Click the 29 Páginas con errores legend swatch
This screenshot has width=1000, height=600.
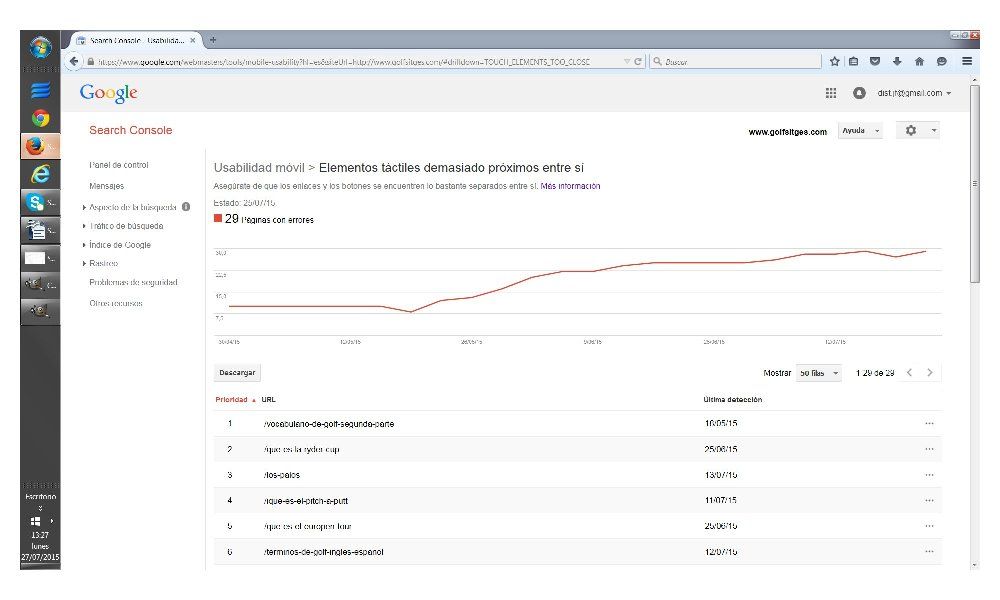click(218, 218)
